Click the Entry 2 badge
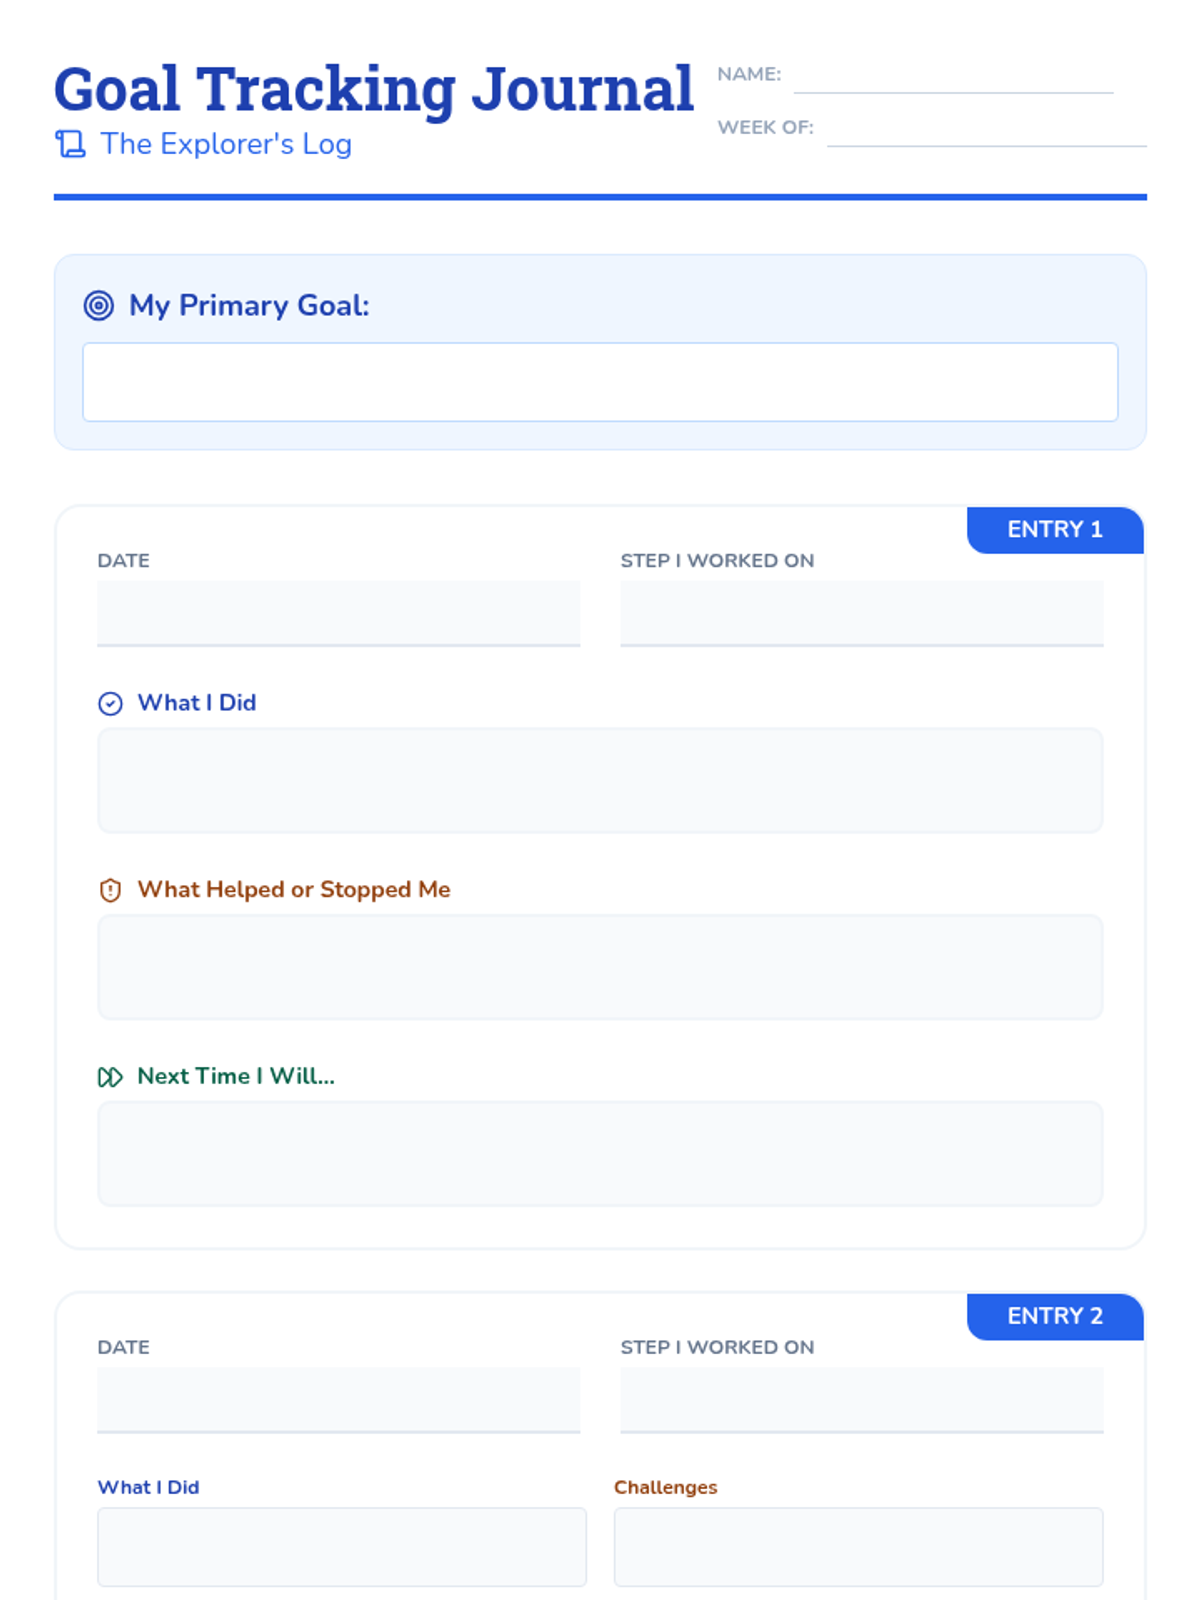This screenshot has height=1600, width=1200. (x=1054, y=1316)
